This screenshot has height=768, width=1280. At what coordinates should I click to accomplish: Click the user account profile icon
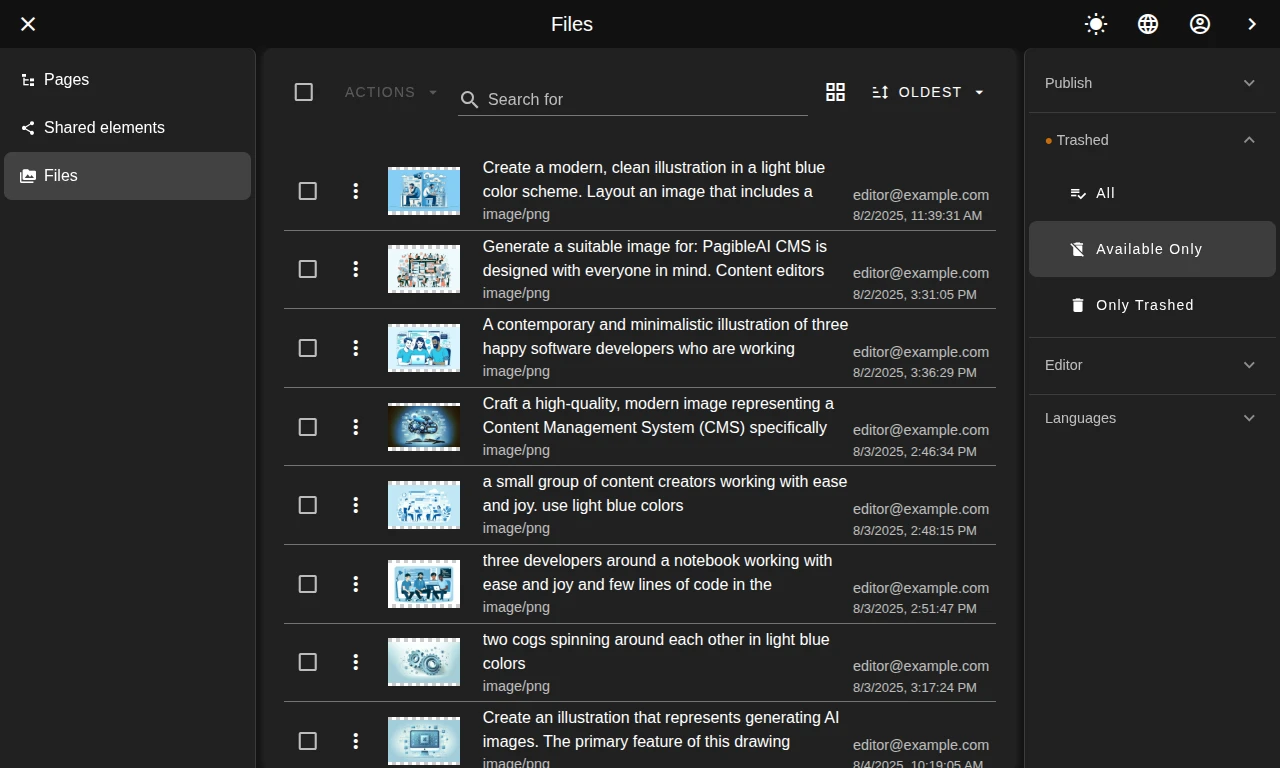point(1200,24)
